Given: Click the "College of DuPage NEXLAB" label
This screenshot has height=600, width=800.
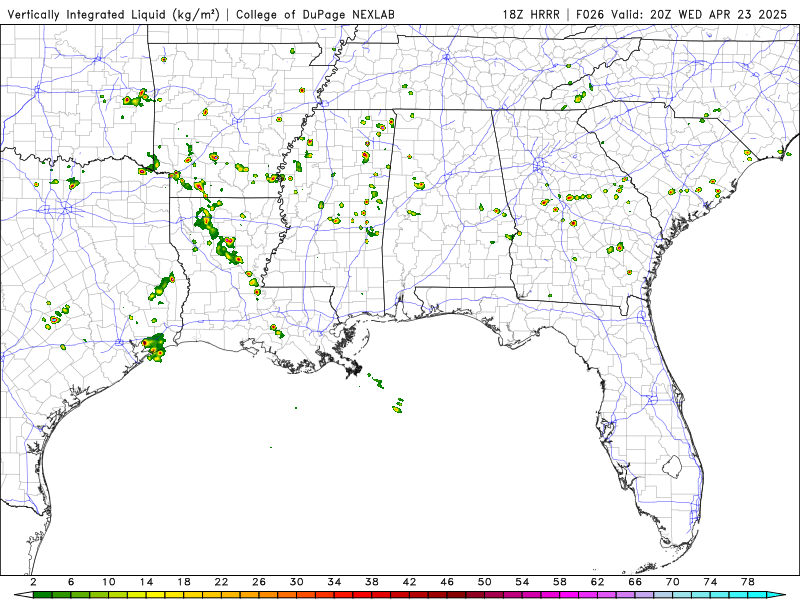Looking at the screenshot, I should coord(315,15).
